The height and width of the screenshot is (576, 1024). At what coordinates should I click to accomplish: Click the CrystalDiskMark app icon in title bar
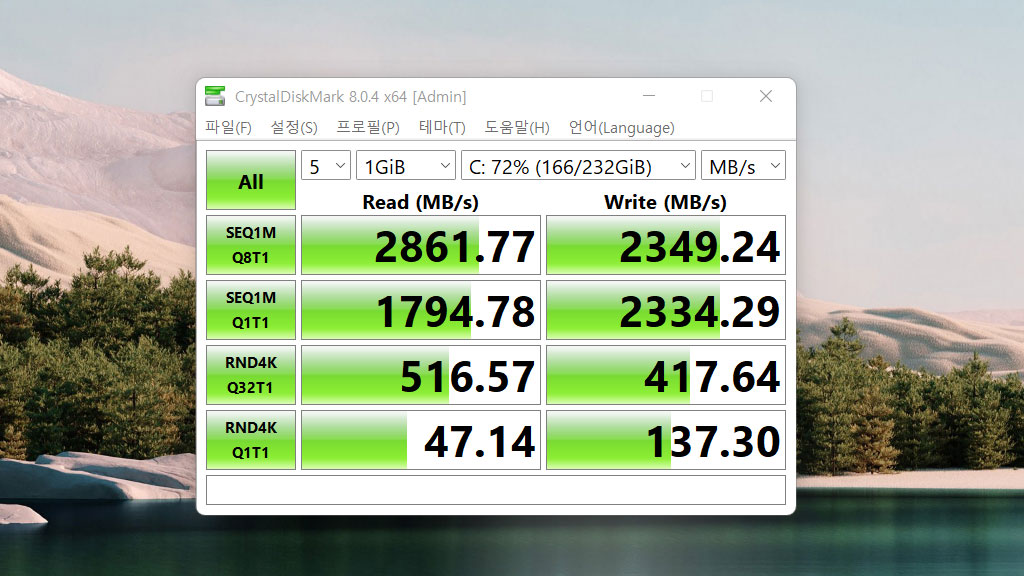215,96
